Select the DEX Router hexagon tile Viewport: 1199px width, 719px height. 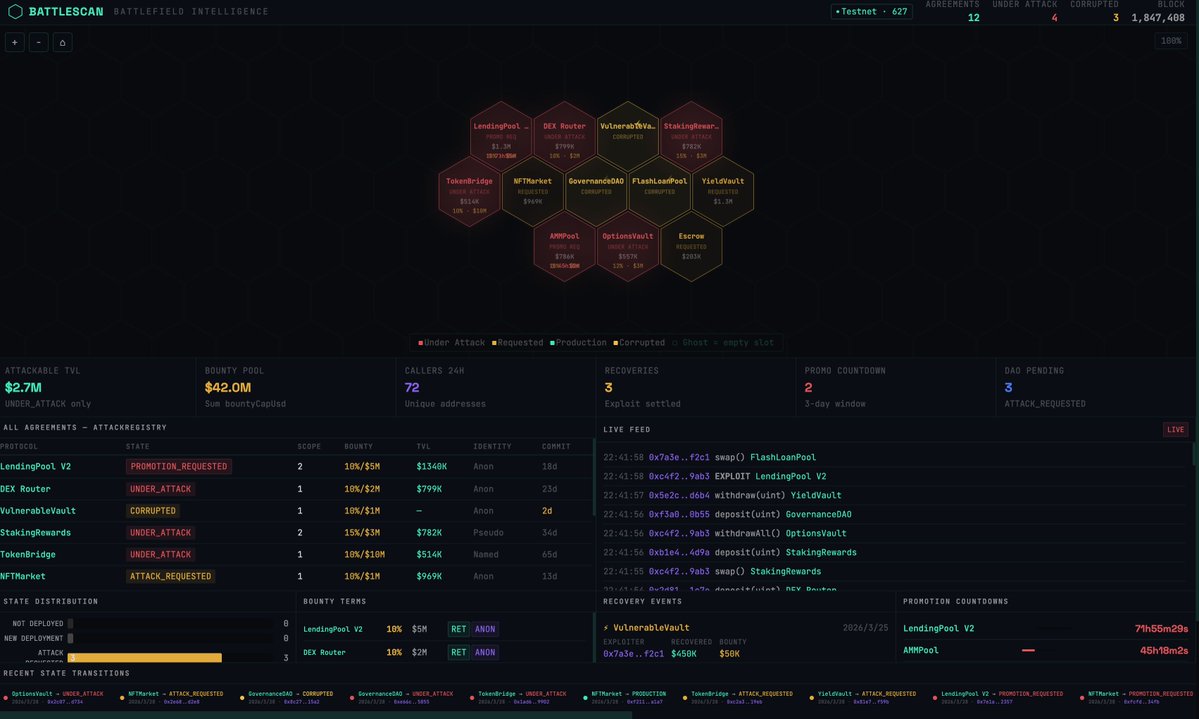[x=564, y=136]
